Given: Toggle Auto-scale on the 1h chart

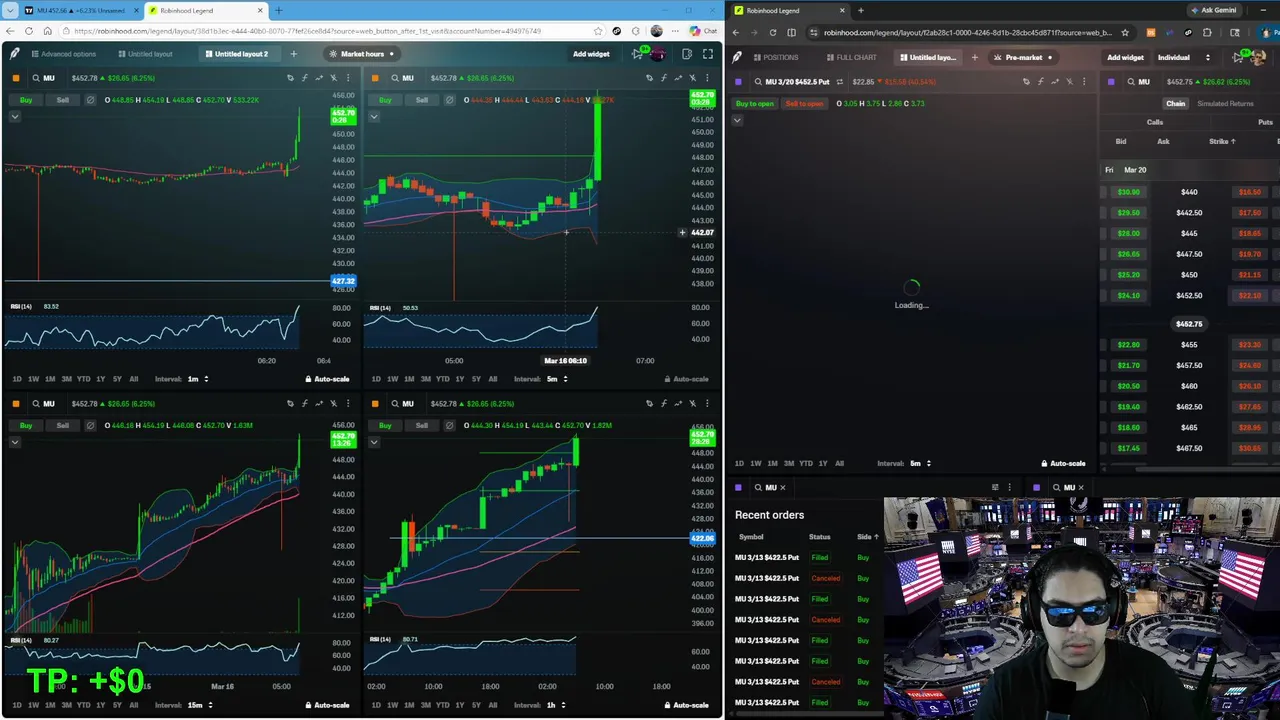Looking at the screenshot, I should 686,705.
